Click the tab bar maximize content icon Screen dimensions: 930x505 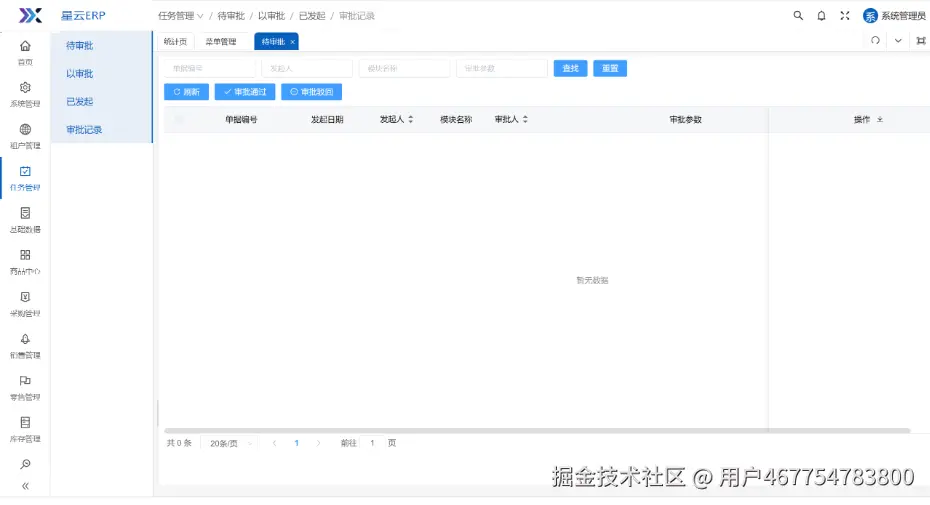click(921, 40)
